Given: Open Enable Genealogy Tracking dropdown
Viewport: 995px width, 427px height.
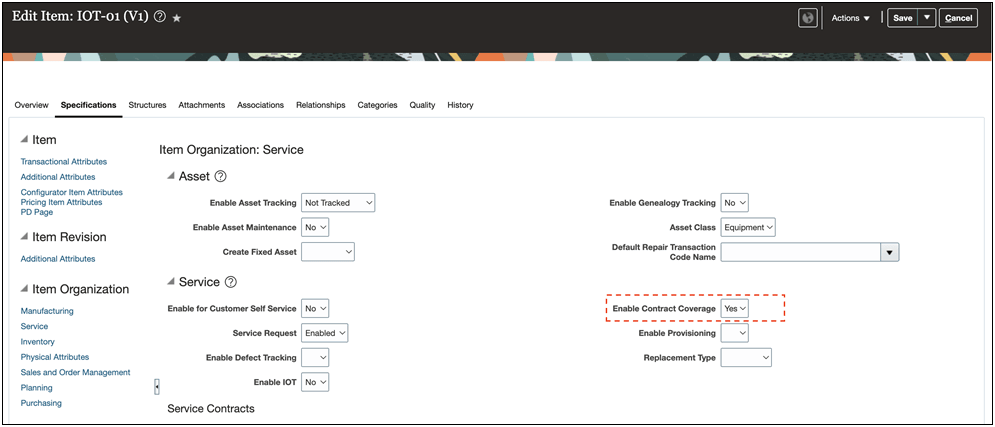Looking at the screenshot, I should (x=735, y=203).
